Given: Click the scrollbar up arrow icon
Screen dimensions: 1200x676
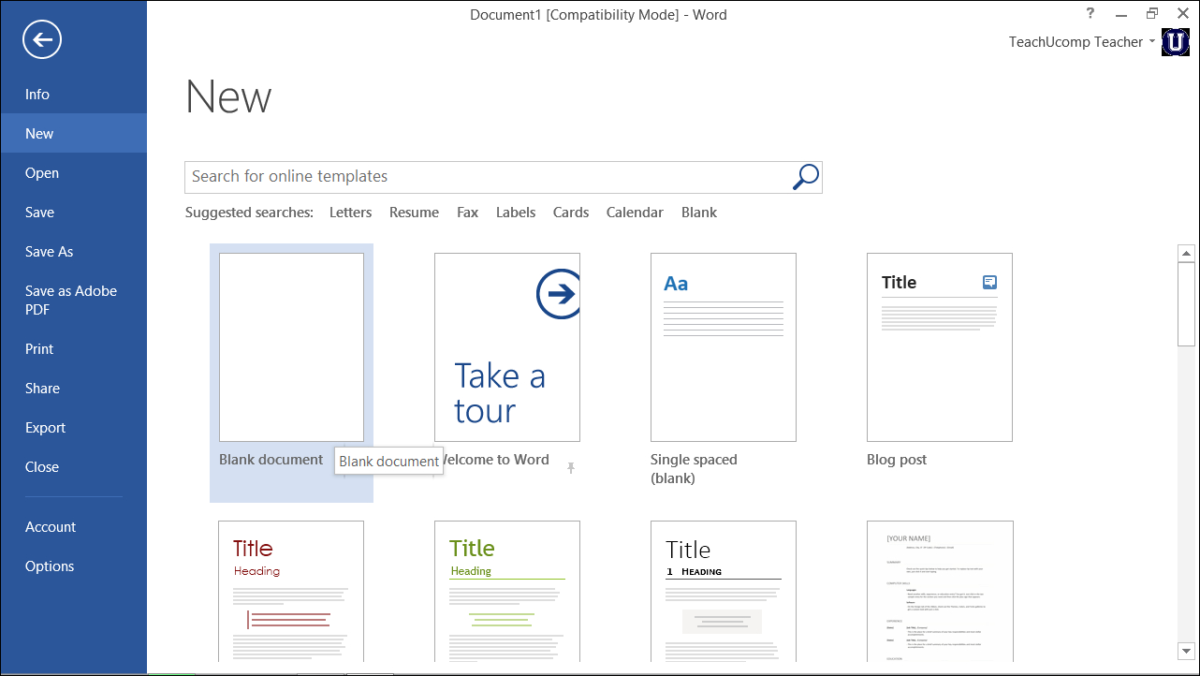Looking at the screenshot, I should point(1186,252).
